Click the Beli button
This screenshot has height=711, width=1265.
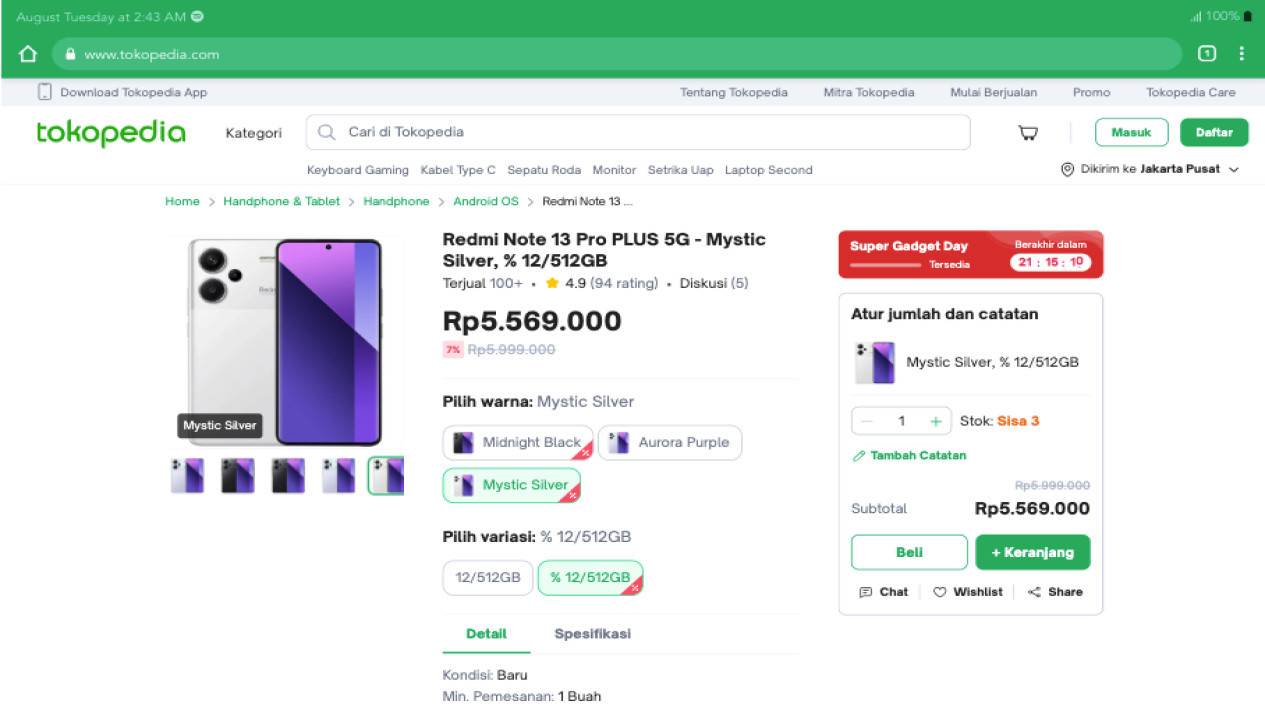[x=908, y=551]
